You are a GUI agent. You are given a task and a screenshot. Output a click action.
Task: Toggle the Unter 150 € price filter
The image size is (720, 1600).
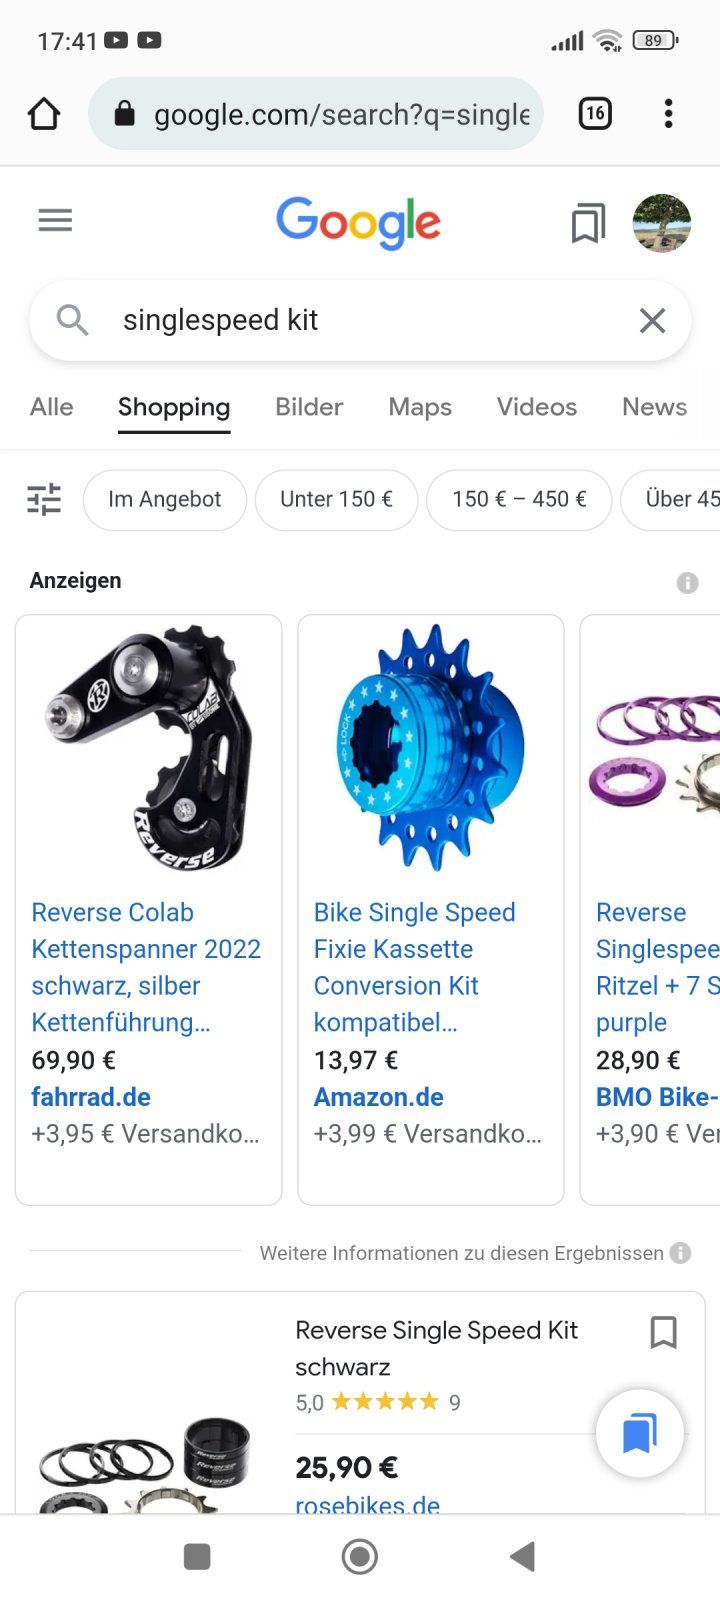coord(336,499)
